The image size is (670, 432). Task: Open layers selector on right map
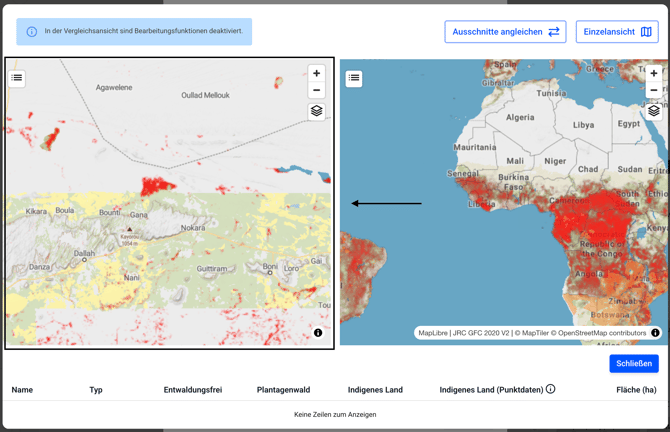653,111
